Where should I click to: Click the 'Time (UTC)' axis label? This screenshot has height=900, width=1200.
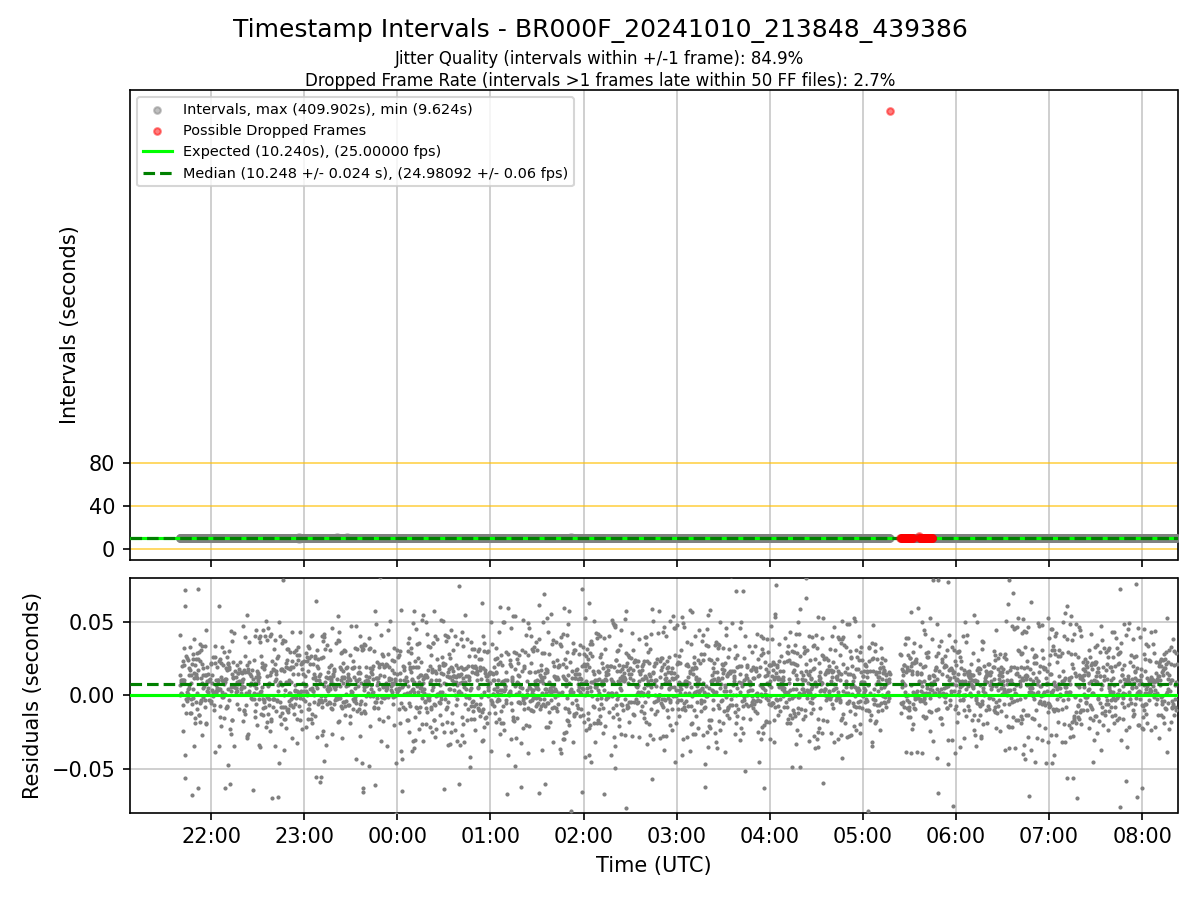[654, 865]
